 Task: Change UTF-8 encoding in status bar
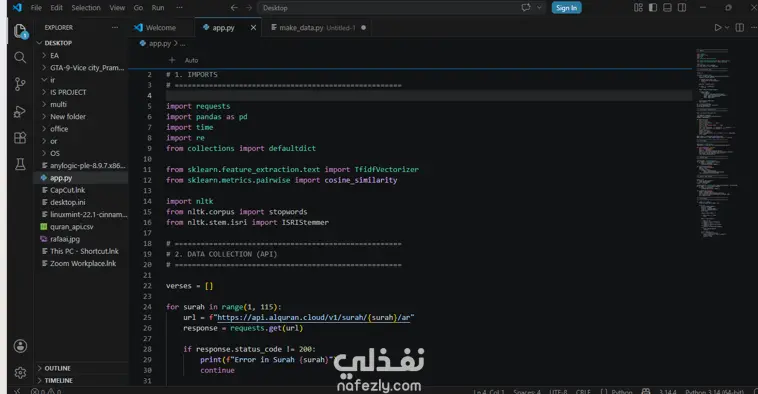tap(558, 391)
